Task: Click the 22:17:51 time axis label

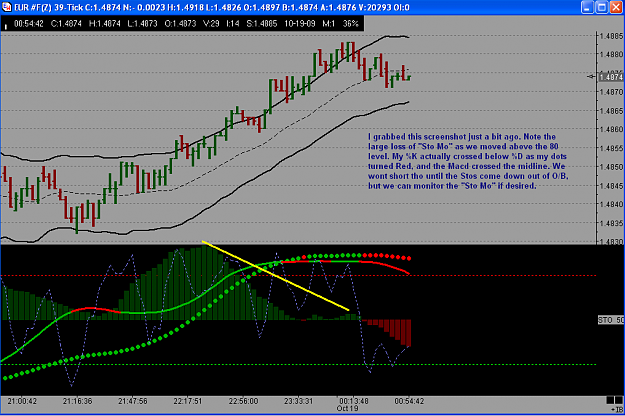Action: (188, 401)
